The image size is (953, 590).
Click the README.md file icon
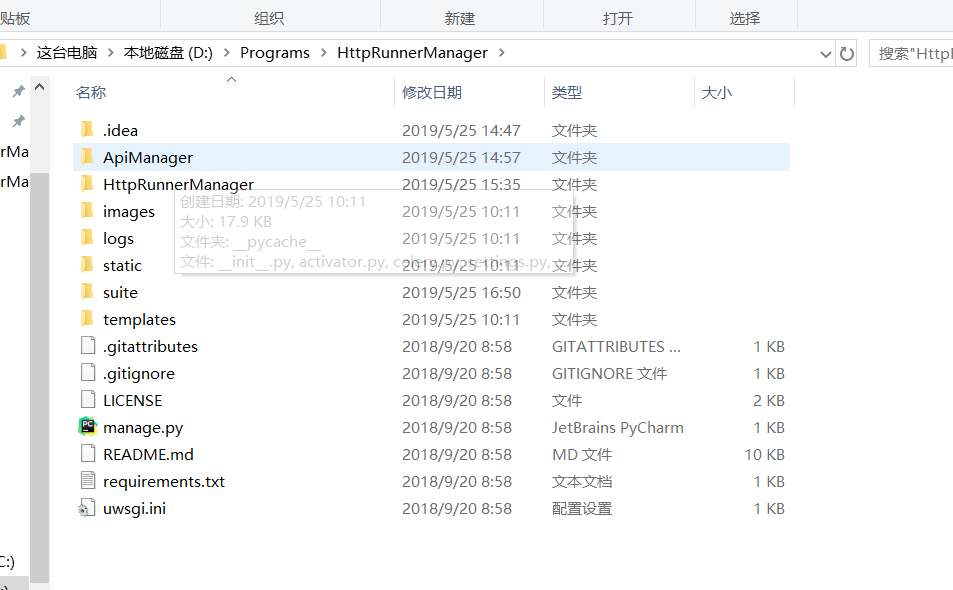[88, 454]
